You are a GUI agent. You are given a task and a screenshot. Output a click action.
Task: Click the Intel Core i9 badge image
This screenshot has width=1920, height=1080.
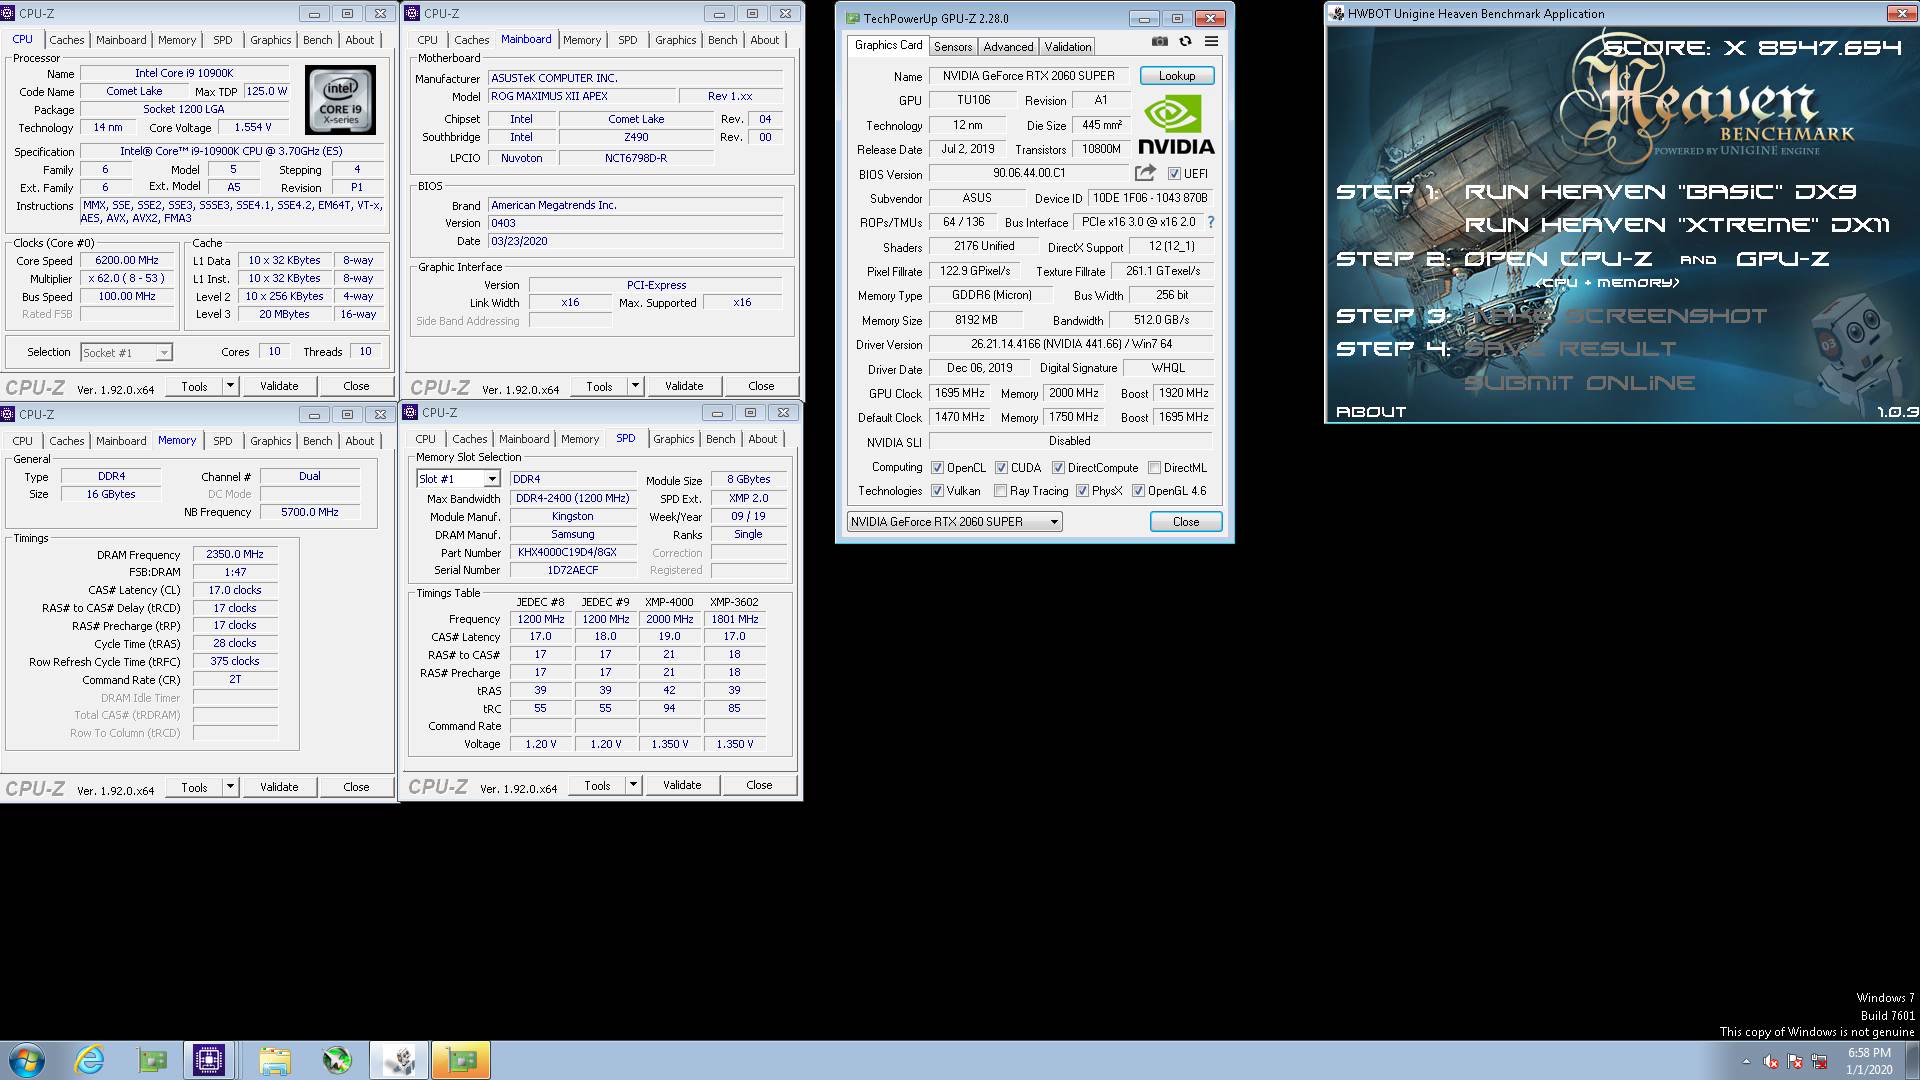tap(340, 101)
